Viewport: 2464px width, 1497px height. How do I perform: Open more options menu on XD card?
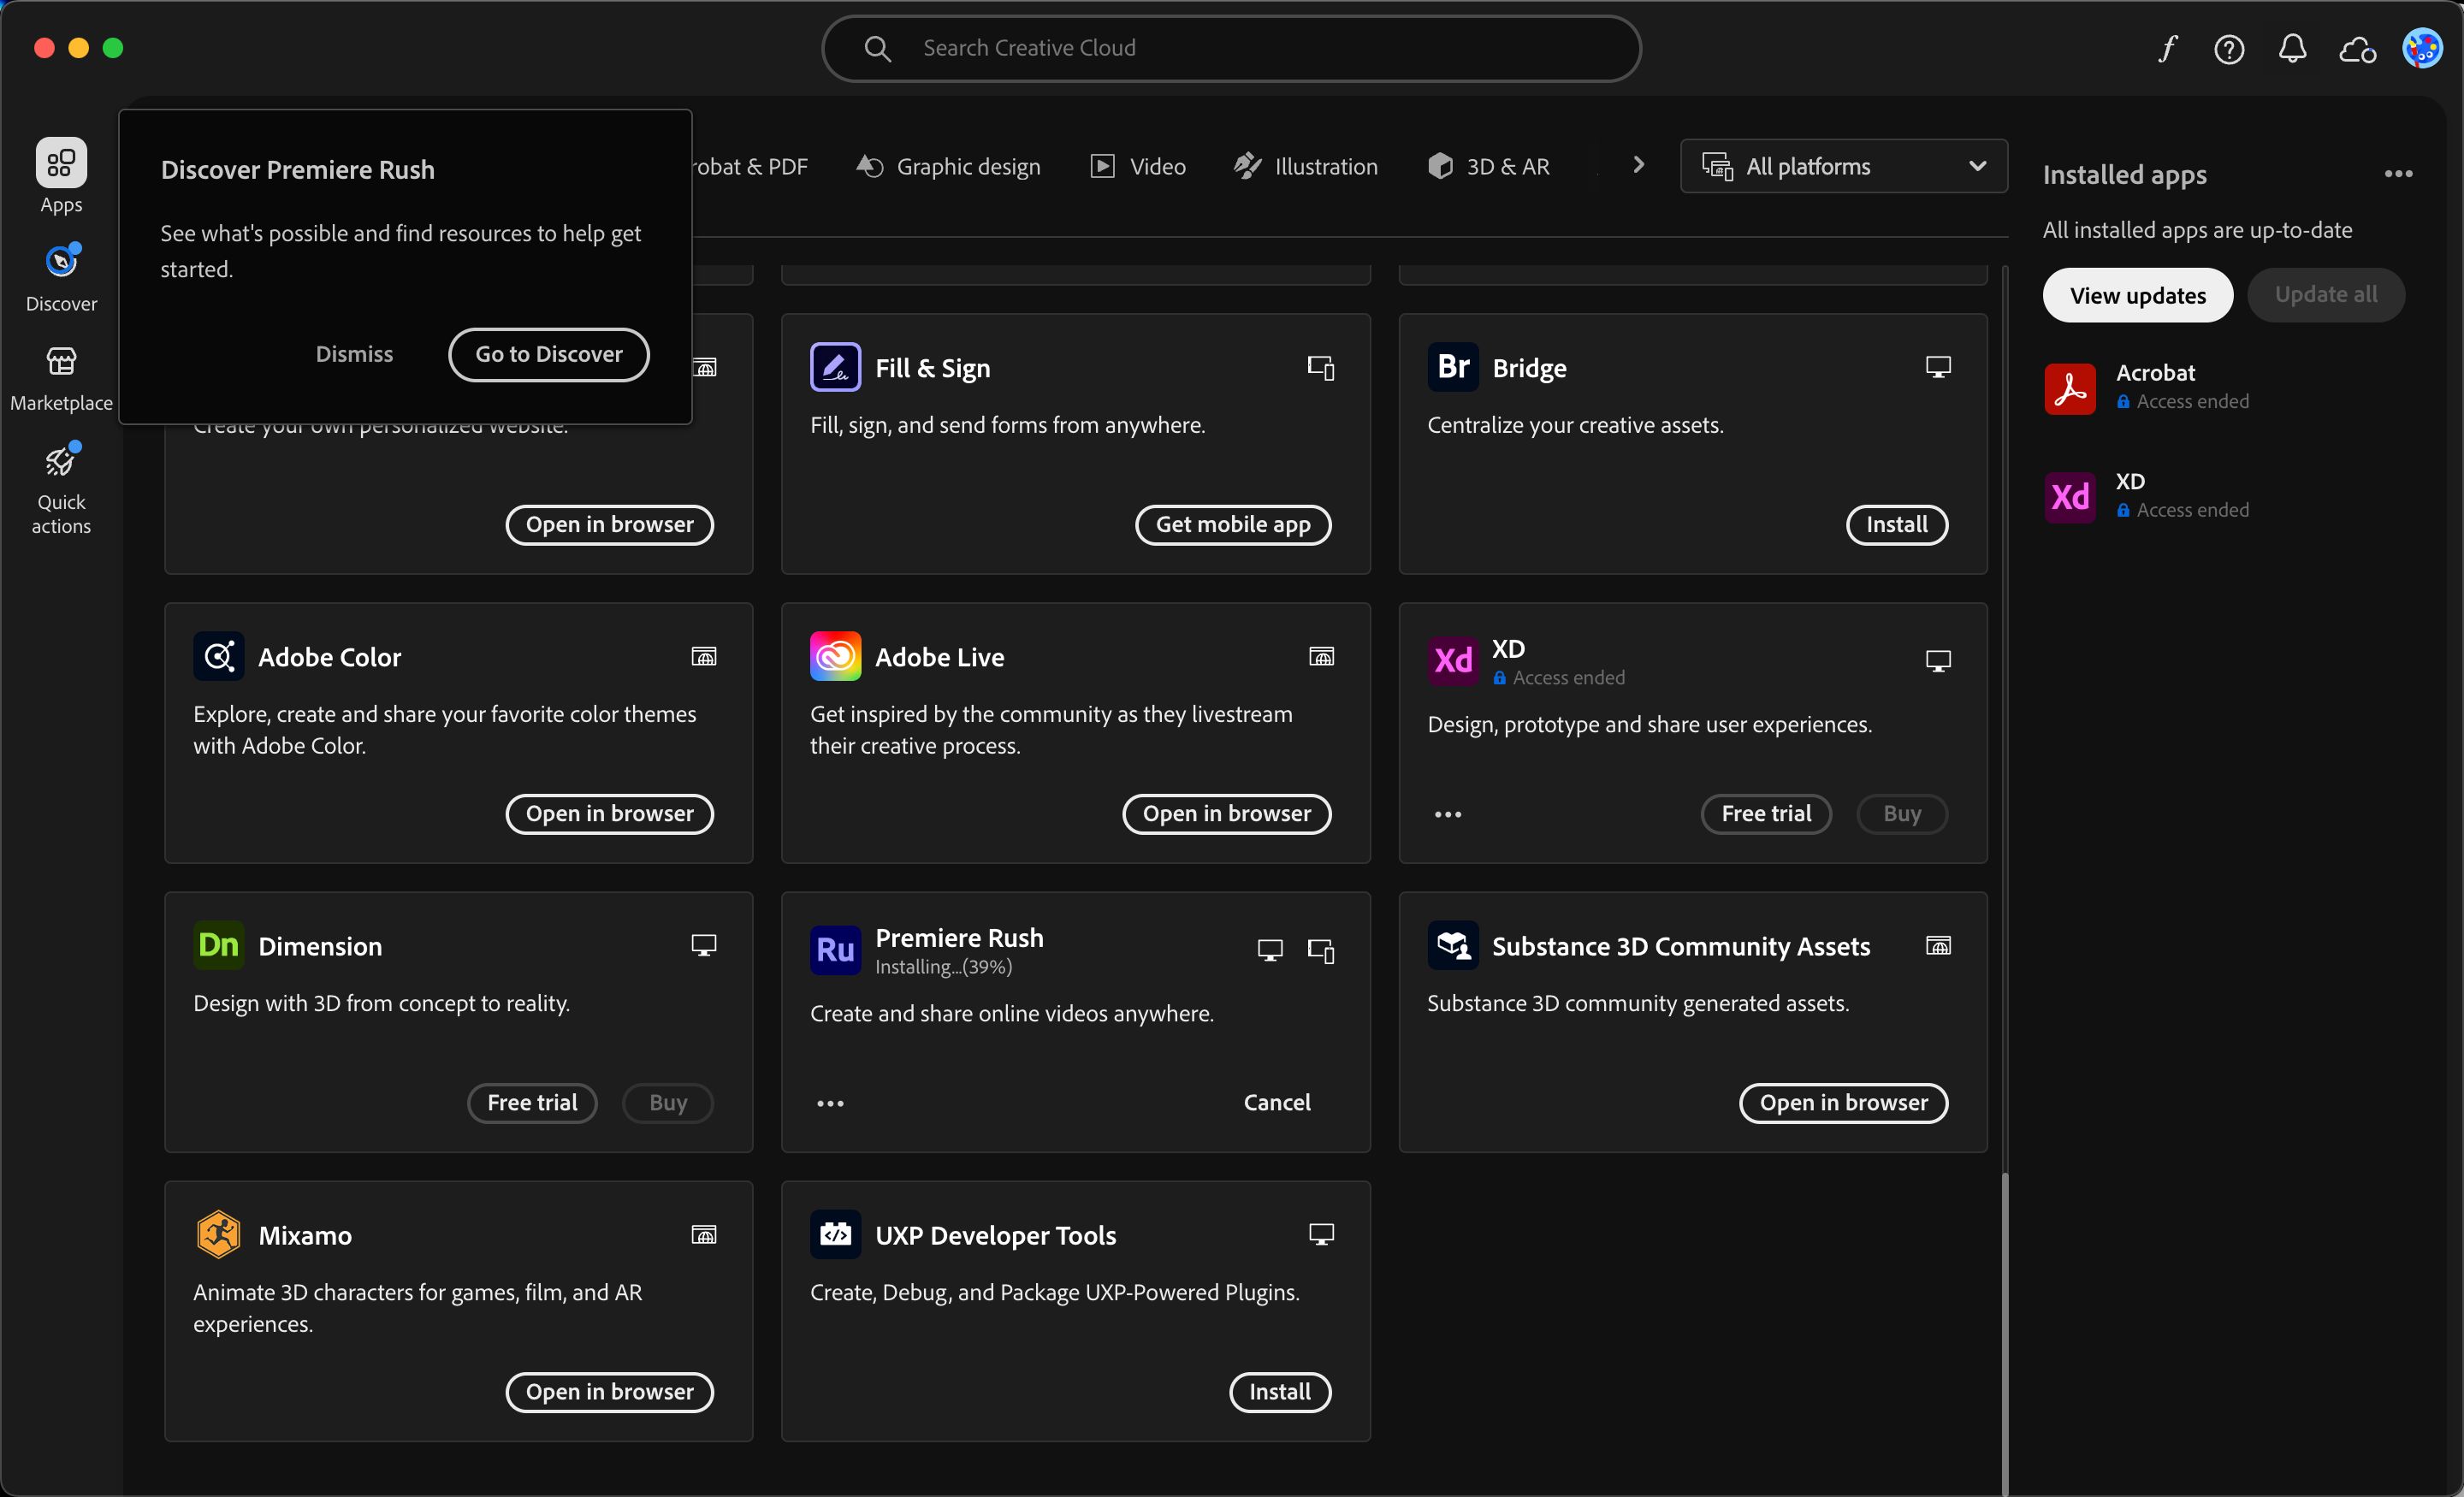pos(1447,814)
